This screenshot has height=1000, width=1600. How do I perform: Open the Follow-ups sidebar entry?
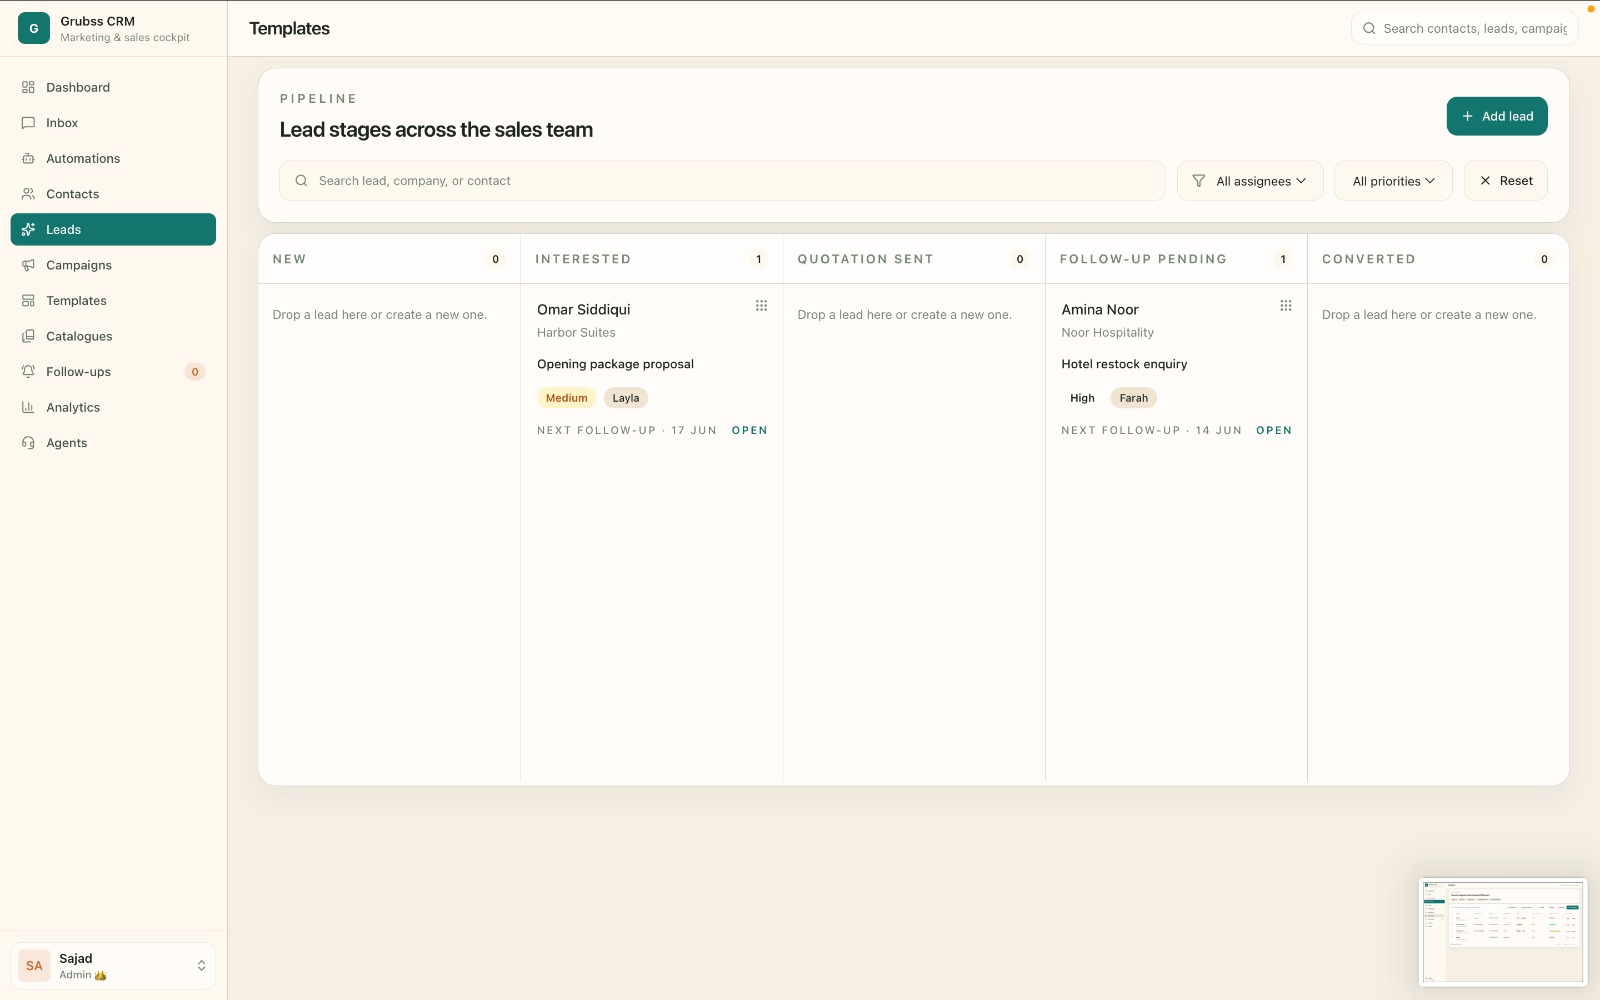click(x=113, y=371)
